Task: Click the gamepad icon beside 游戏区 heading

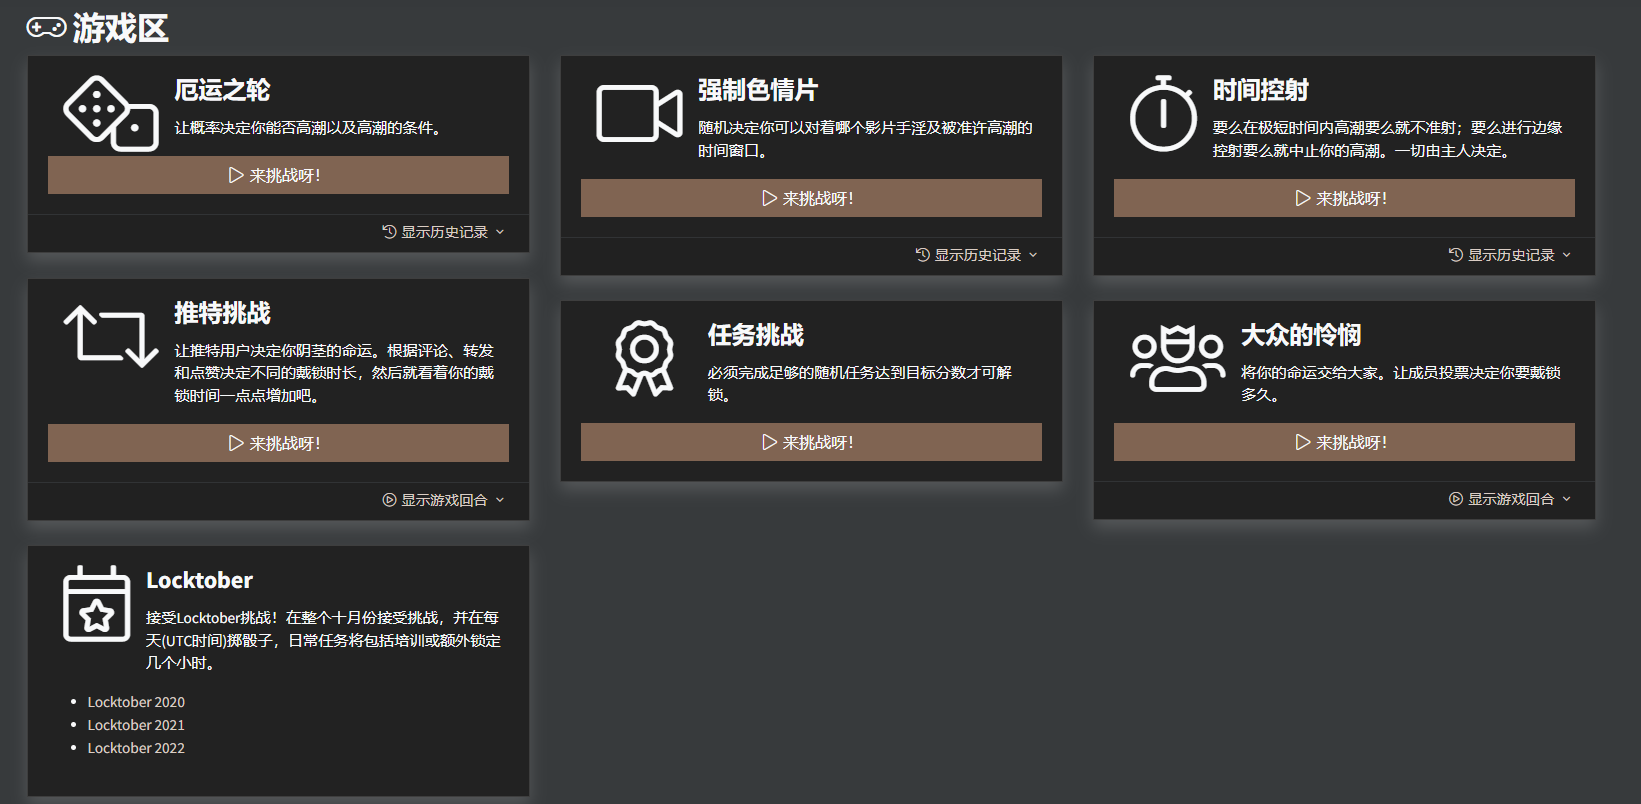Action: click(46, 28)
